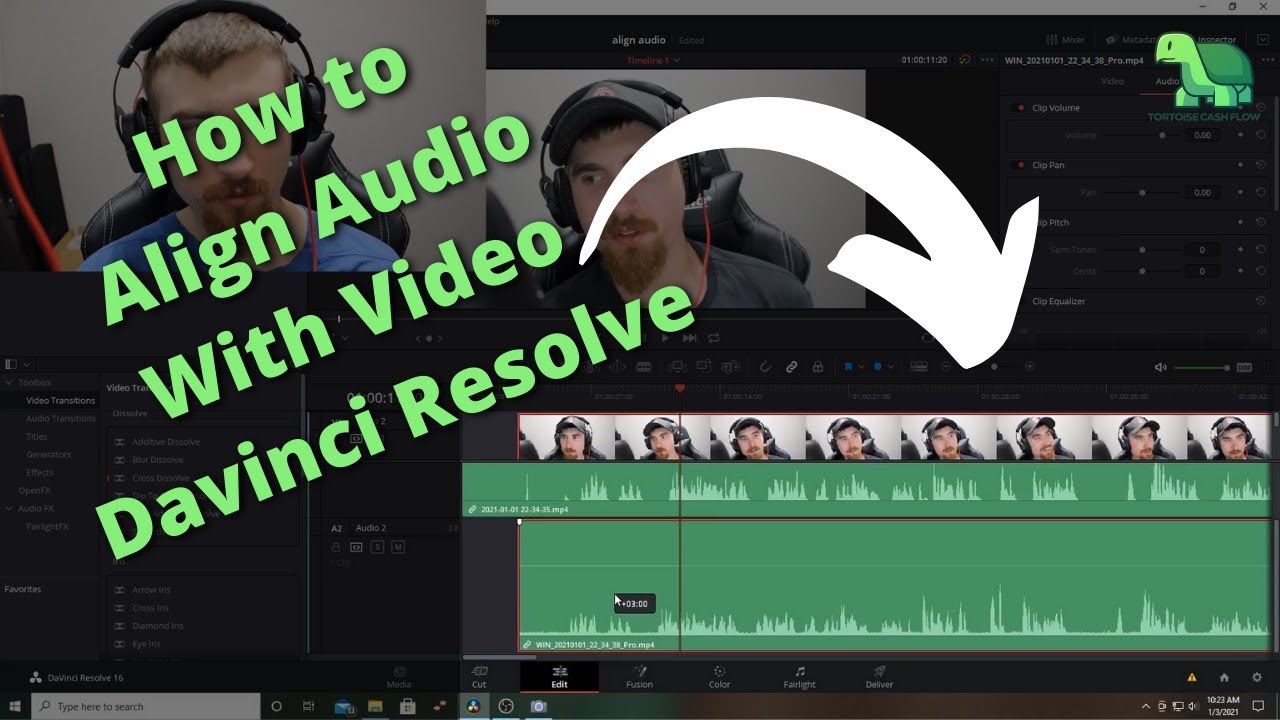Expand the Inspector panel with chevron button

point(1263,40)
